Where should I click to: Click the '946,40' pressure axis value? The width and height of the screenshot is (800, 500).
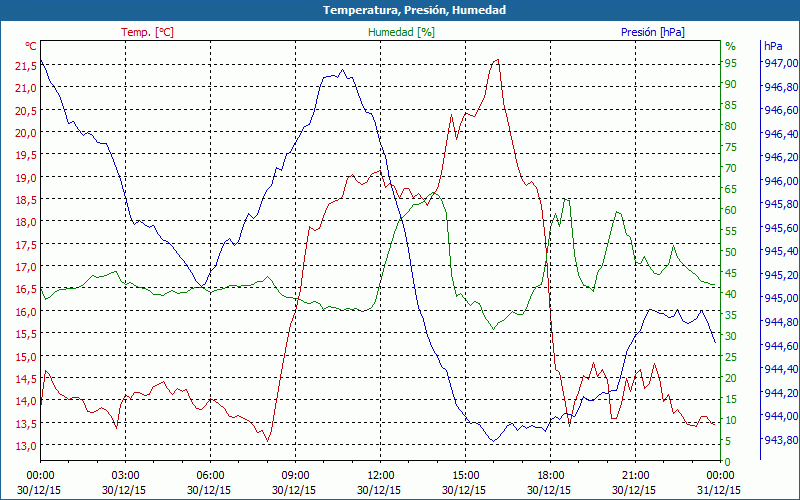[780, 134]
